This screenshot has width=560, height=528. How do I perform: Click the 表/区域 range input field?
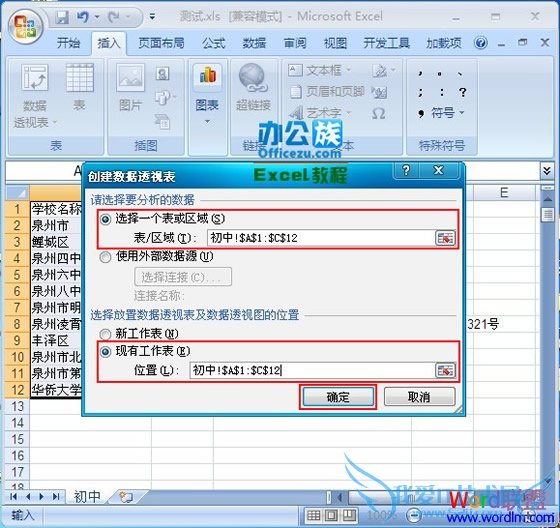click(320, 238)
